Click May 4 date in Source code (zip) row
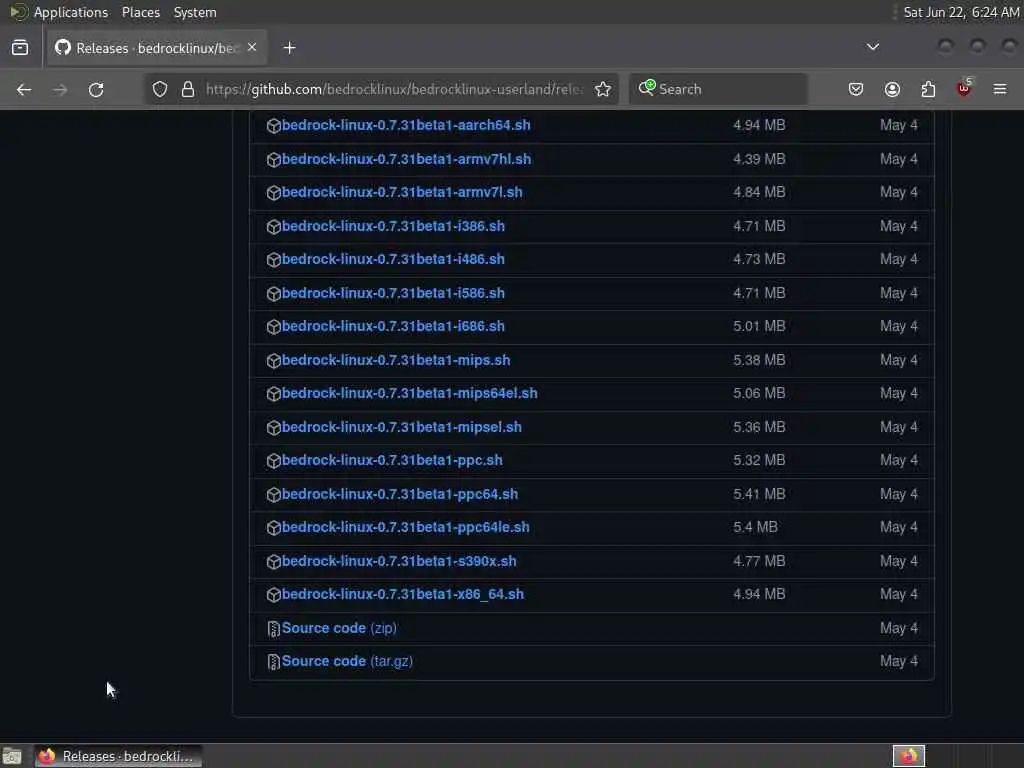 (899, 628)
